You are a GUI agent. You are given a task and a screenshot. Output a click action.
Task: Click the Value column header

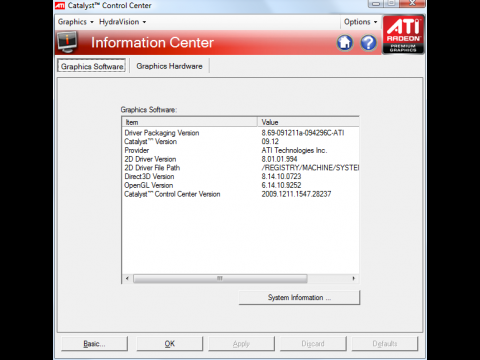(x=308, y=122)
